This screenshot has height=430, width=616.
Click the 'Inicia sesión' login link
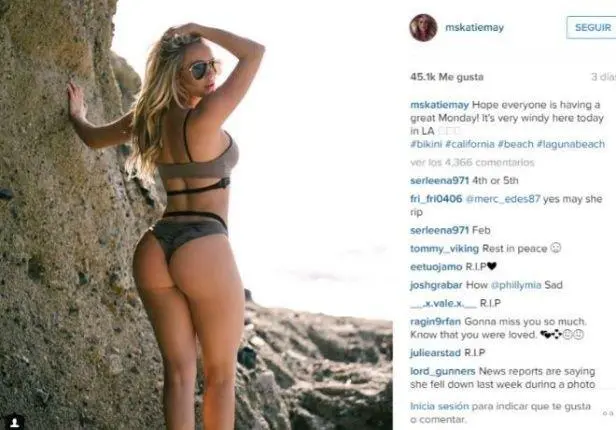(439, 406)
